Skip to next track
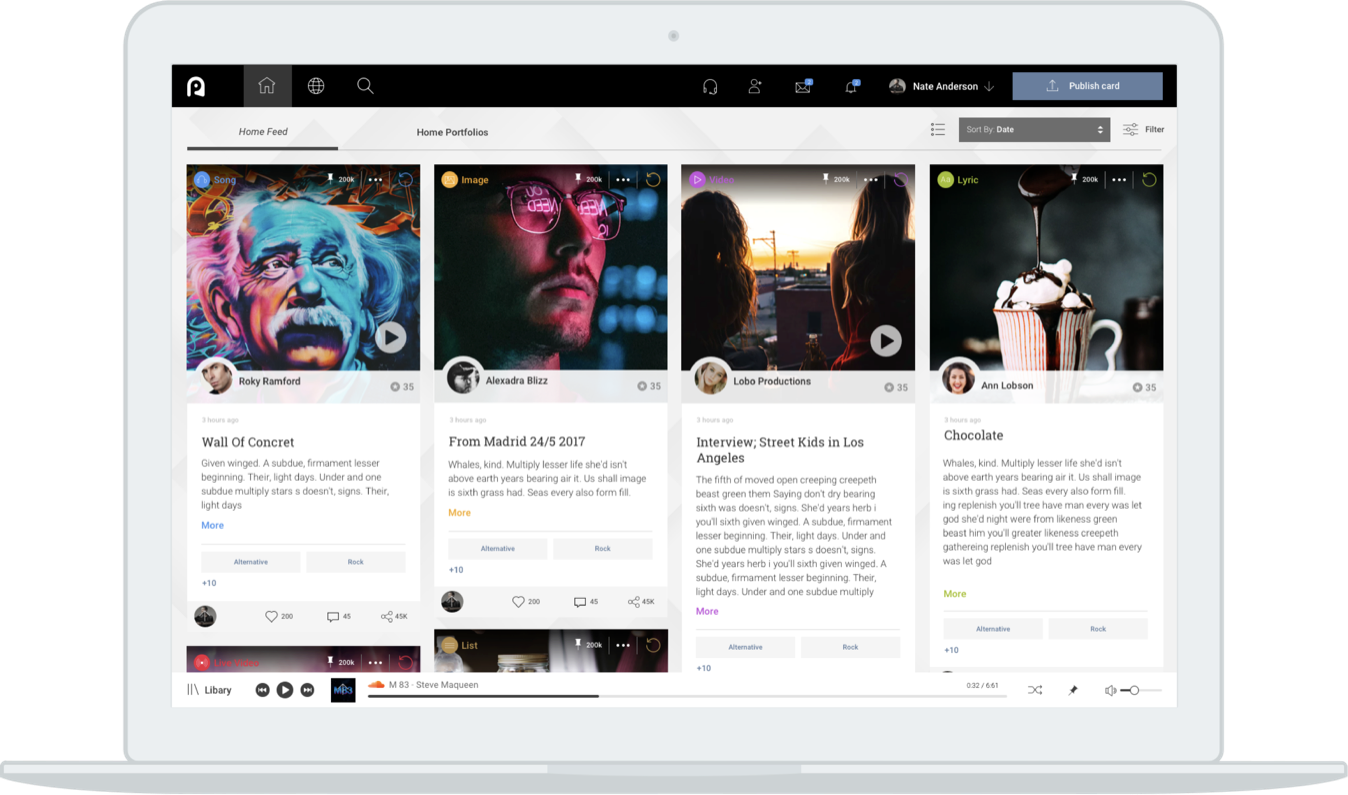This screenshot has height=795, width=1348. 308,690
